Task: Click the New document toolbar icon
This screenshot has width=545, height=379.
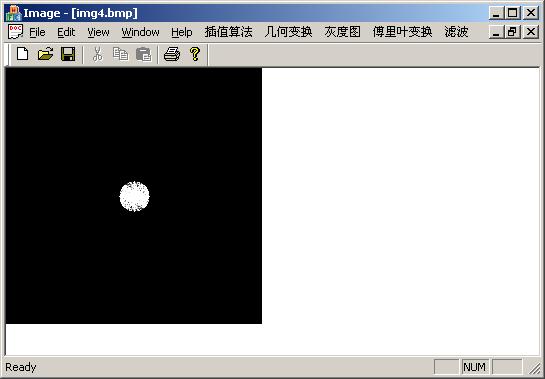Action: 23,54
